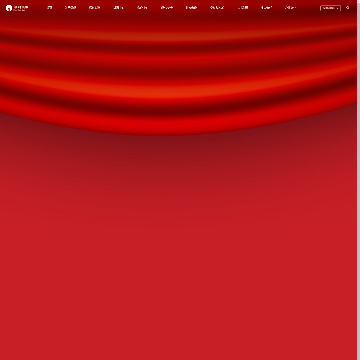Click the red curtain banner image
This screenshot has height=360, width=360.
(x=178, y=67)
